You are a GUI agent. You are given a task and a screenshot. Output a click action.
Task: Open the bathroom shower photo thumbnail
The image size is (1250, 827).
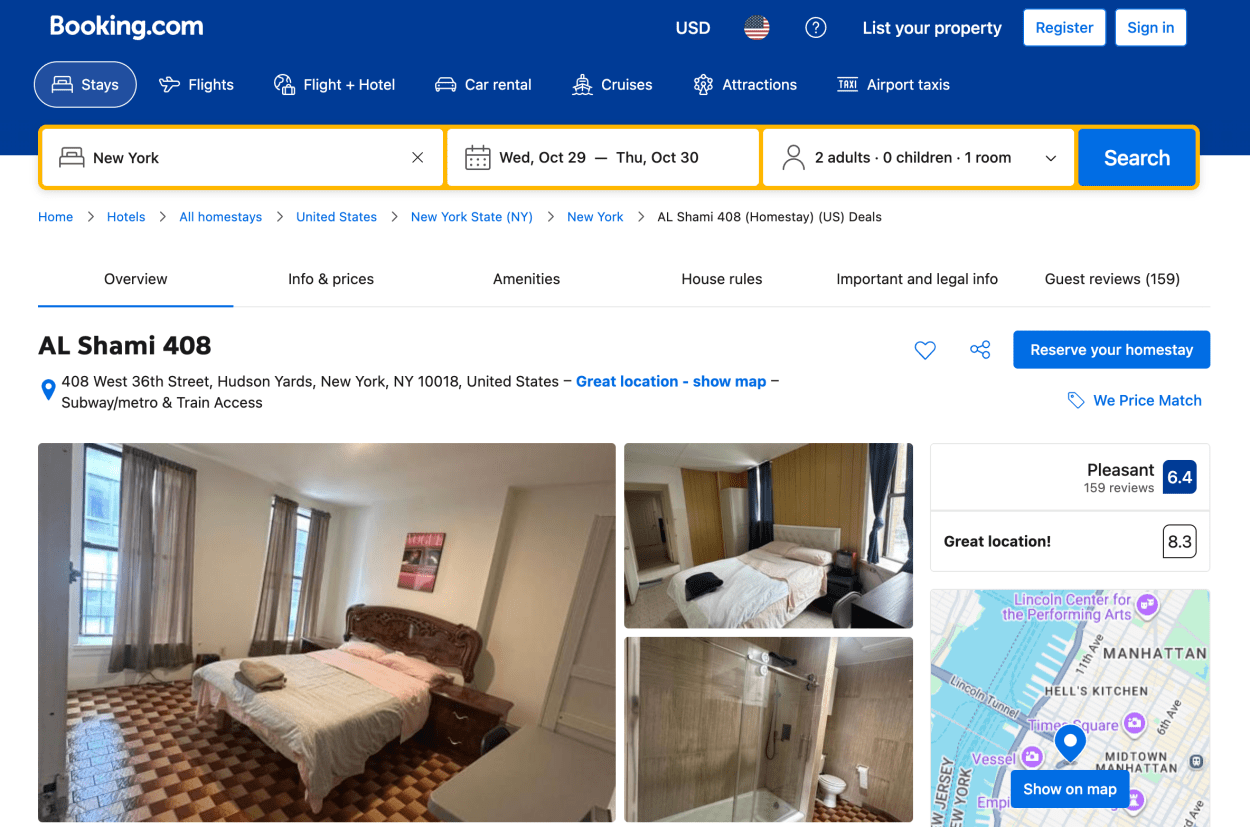pos(768,729)
